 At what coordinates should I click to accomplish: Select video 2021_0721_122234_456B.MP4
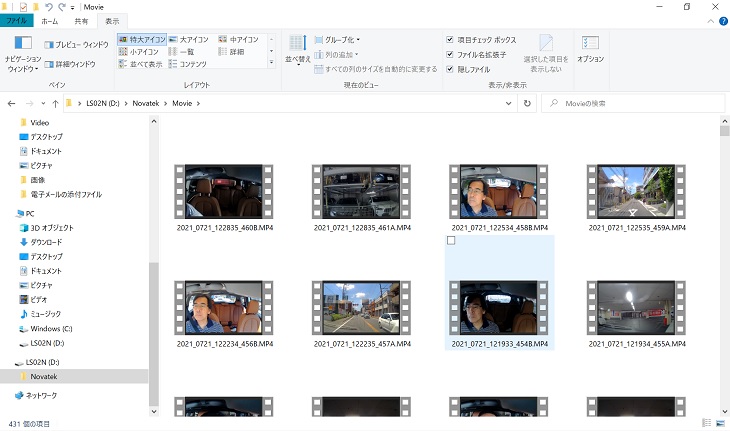224,314
